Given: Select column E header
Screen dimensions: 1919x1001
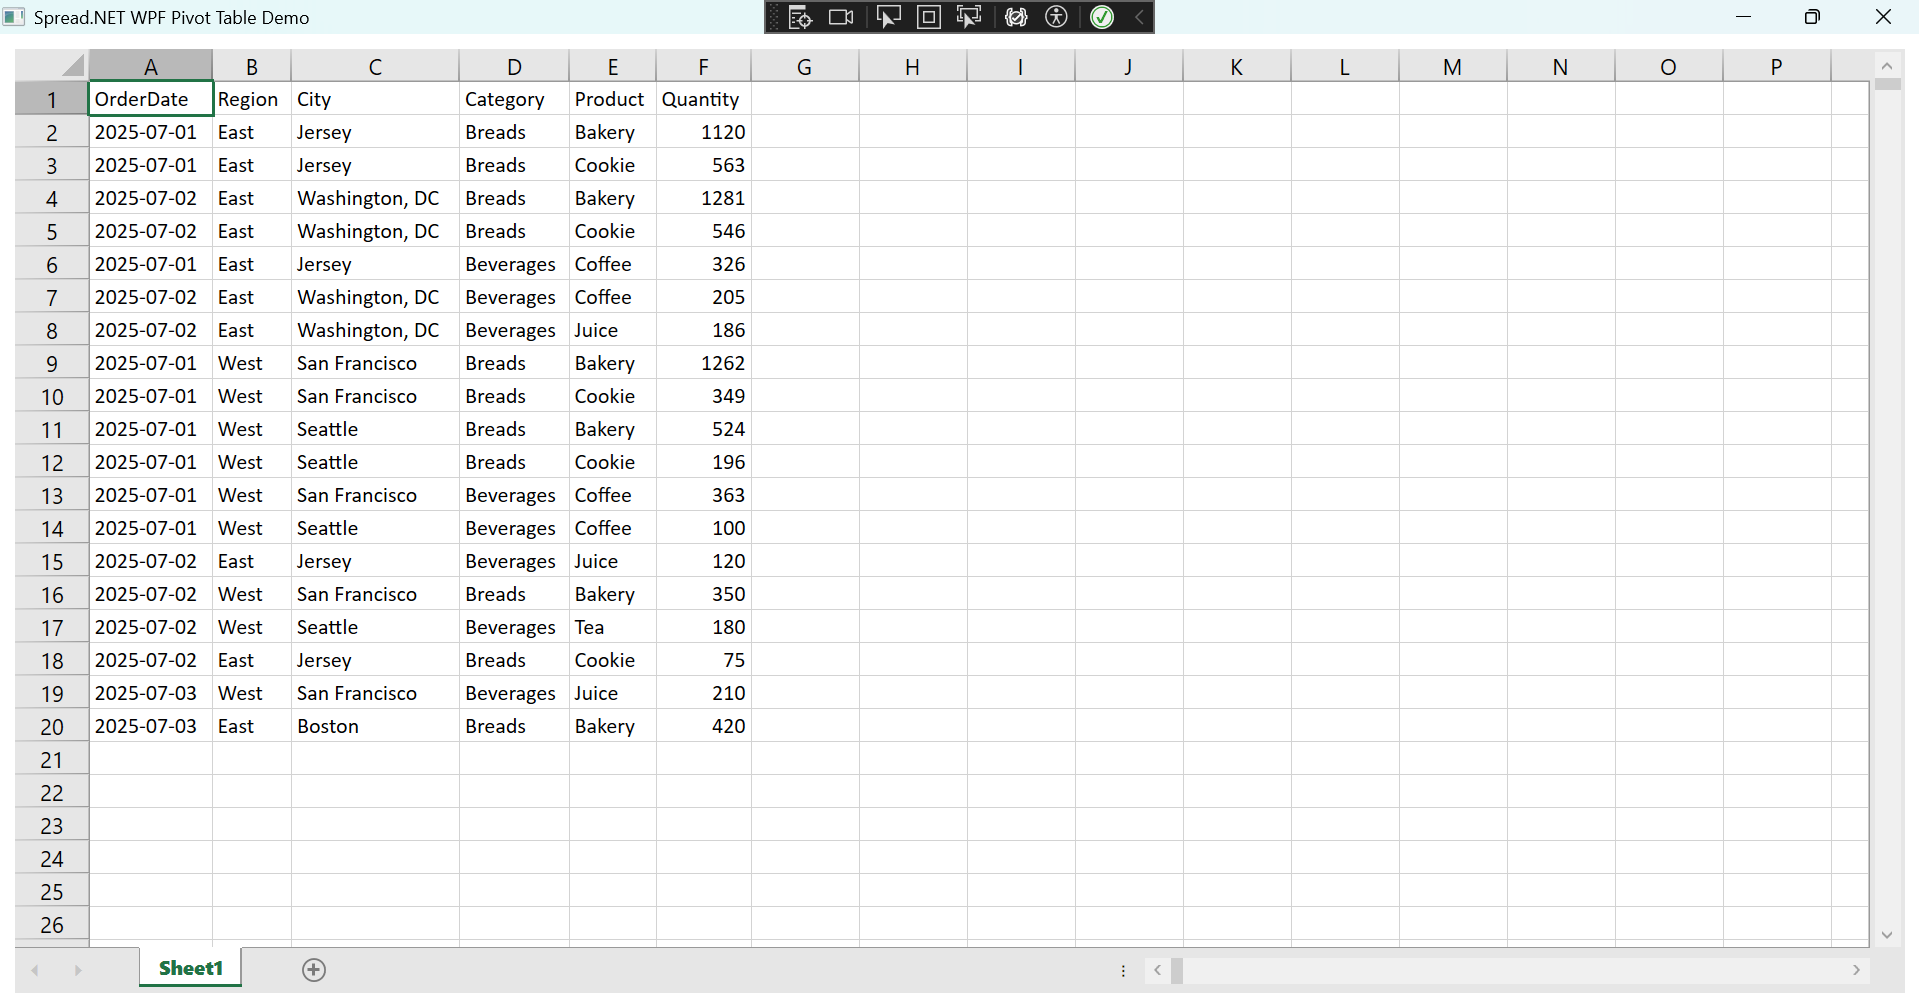Looking at the screenshot, I should coord(613,66).
